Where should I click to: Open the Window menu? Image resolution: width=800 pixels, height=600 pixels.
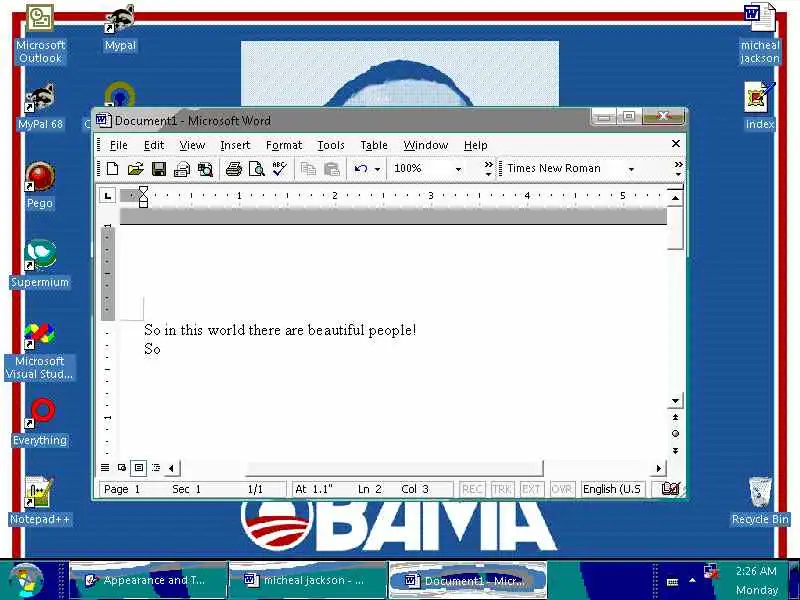(x=426, y=145)
